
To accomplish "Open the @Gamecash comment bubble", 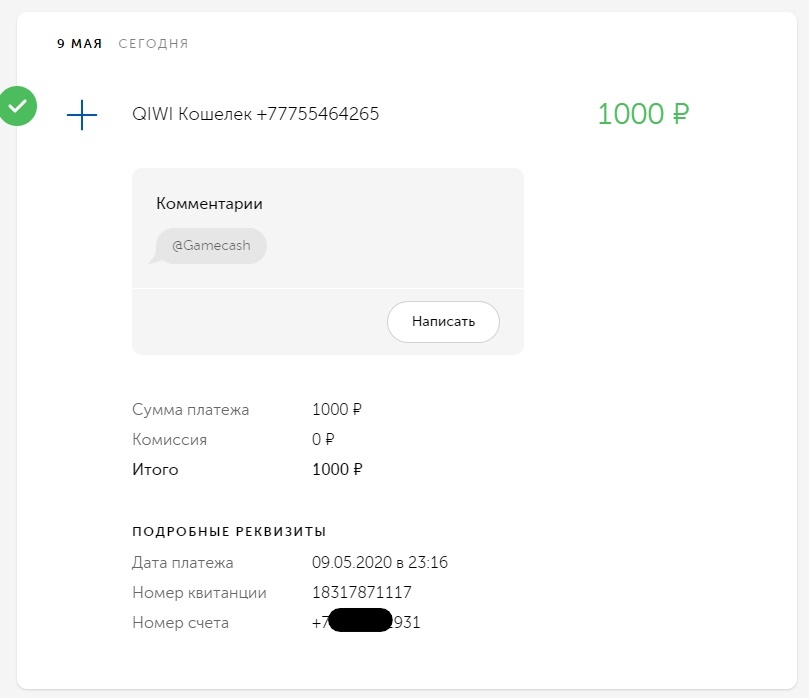I will point(210,246).
